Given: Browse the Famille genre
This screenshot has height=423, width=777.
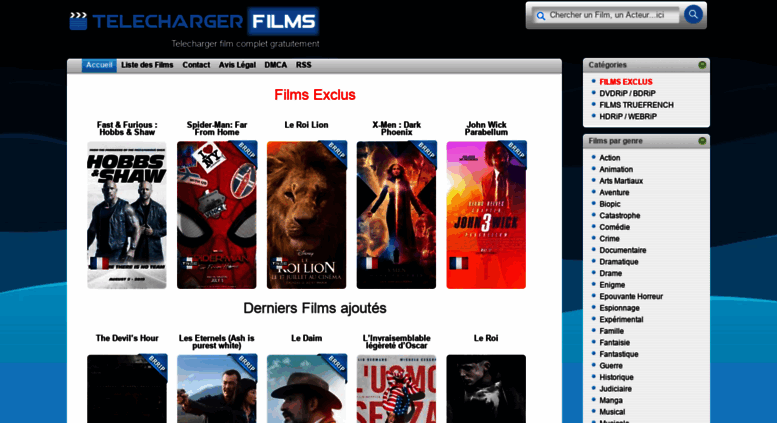Looking at the screenshot, I should pos(611,331).
